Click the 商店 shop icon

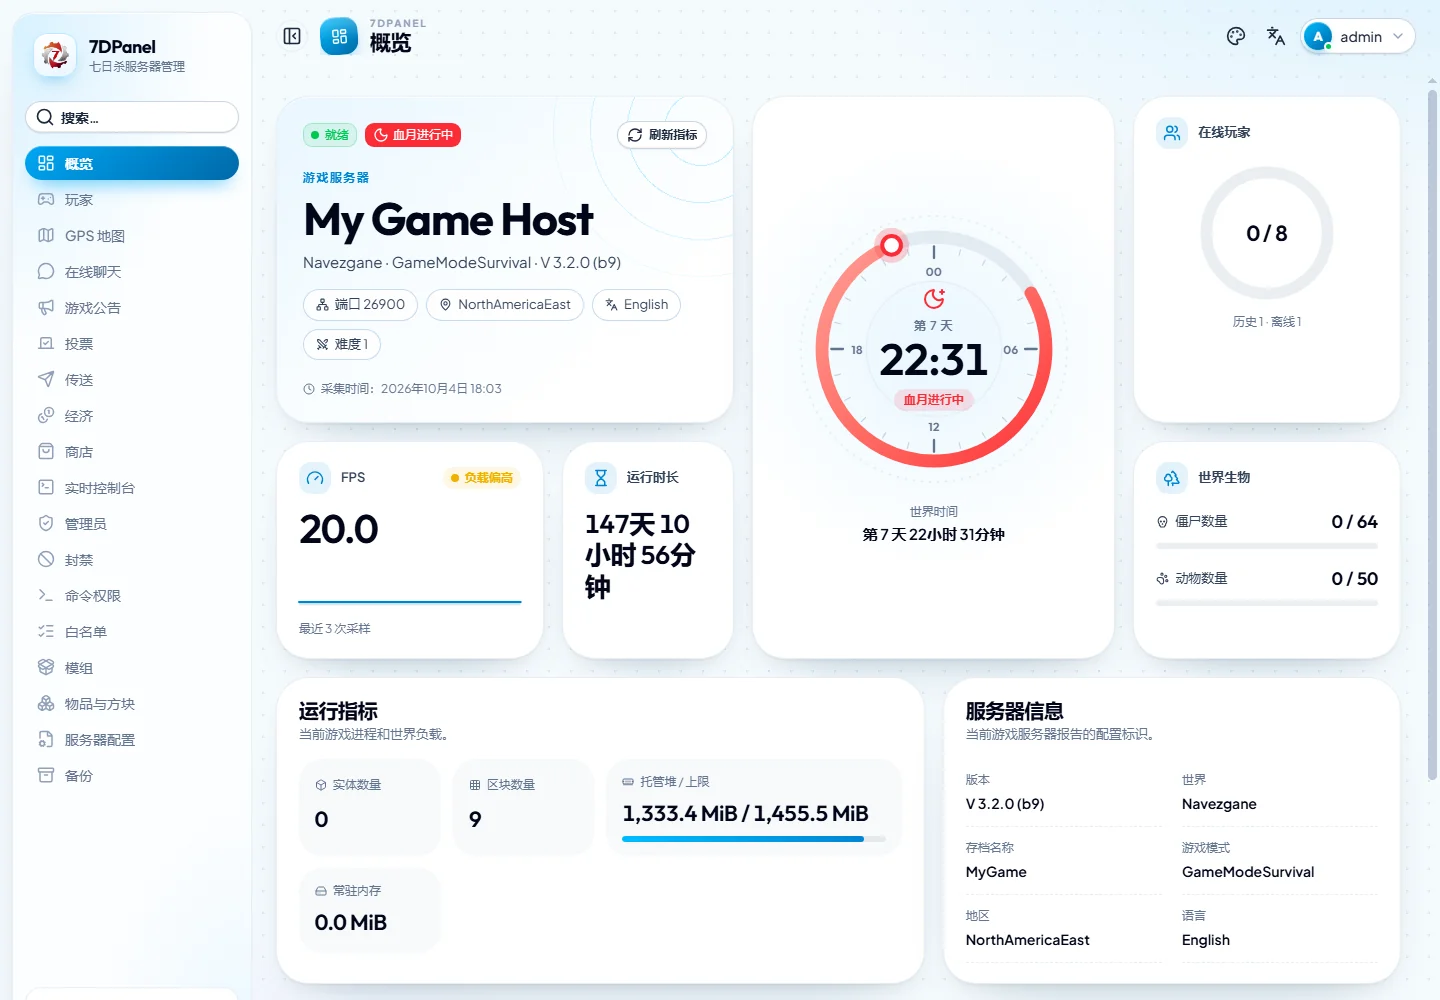(46, 452)
